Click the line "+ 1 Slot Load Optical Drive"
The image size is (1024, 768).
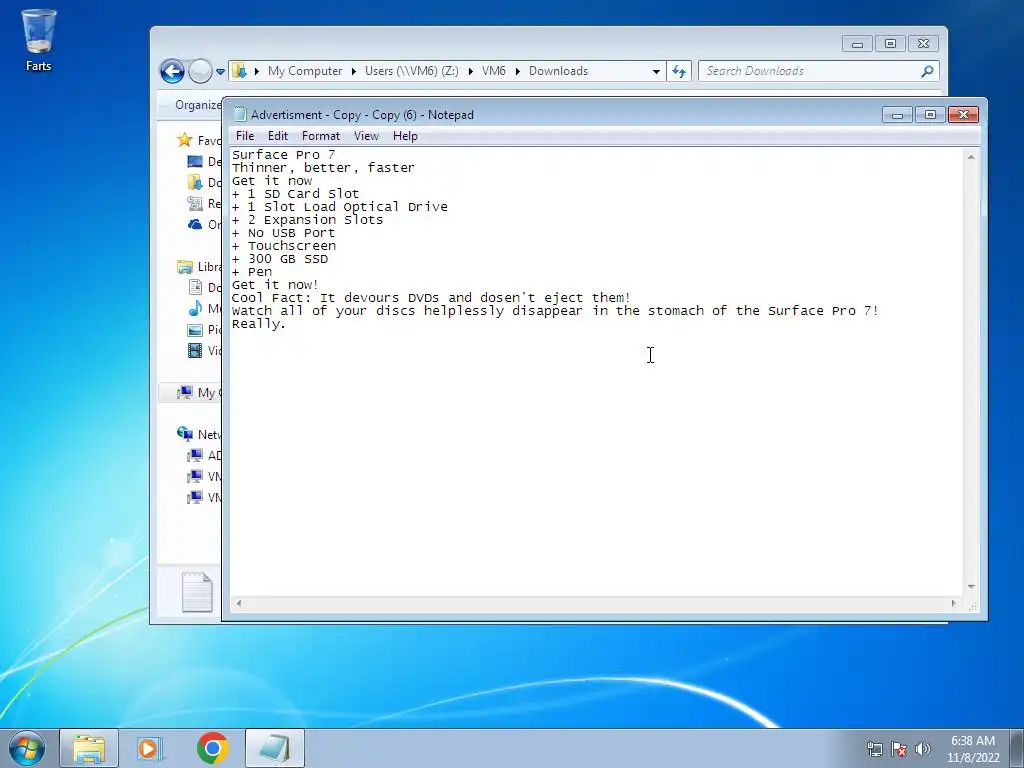pyautogui.click(x=340, y=207)
